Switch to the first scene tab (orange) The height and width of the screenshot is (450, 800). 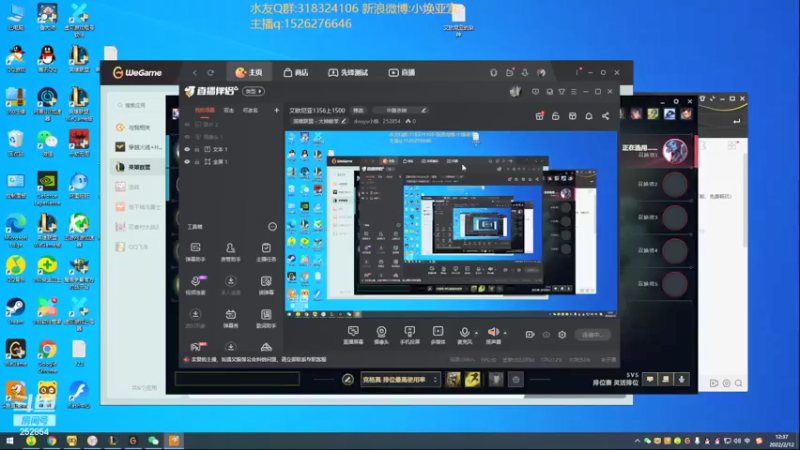(205, 110)
